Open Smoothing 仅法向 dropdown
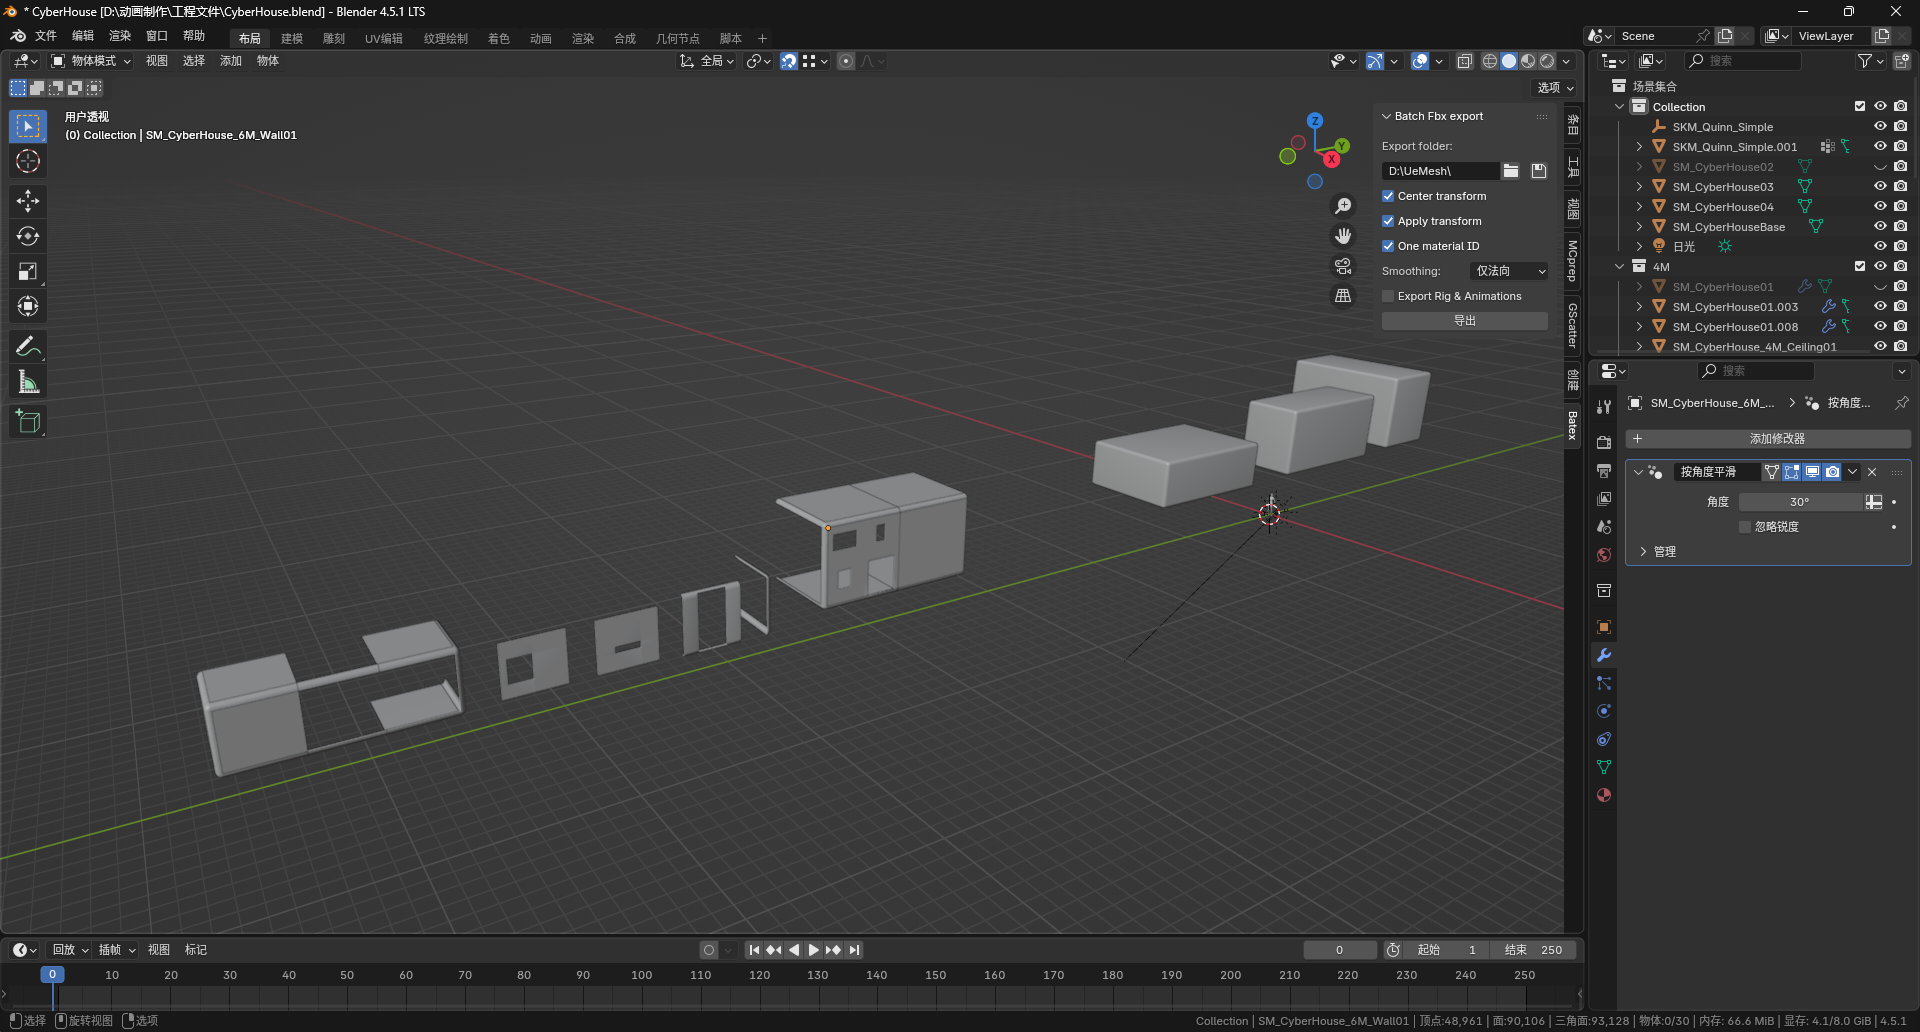The width and height of the screenshot is (1920, 1032). tap(1509, 271)
